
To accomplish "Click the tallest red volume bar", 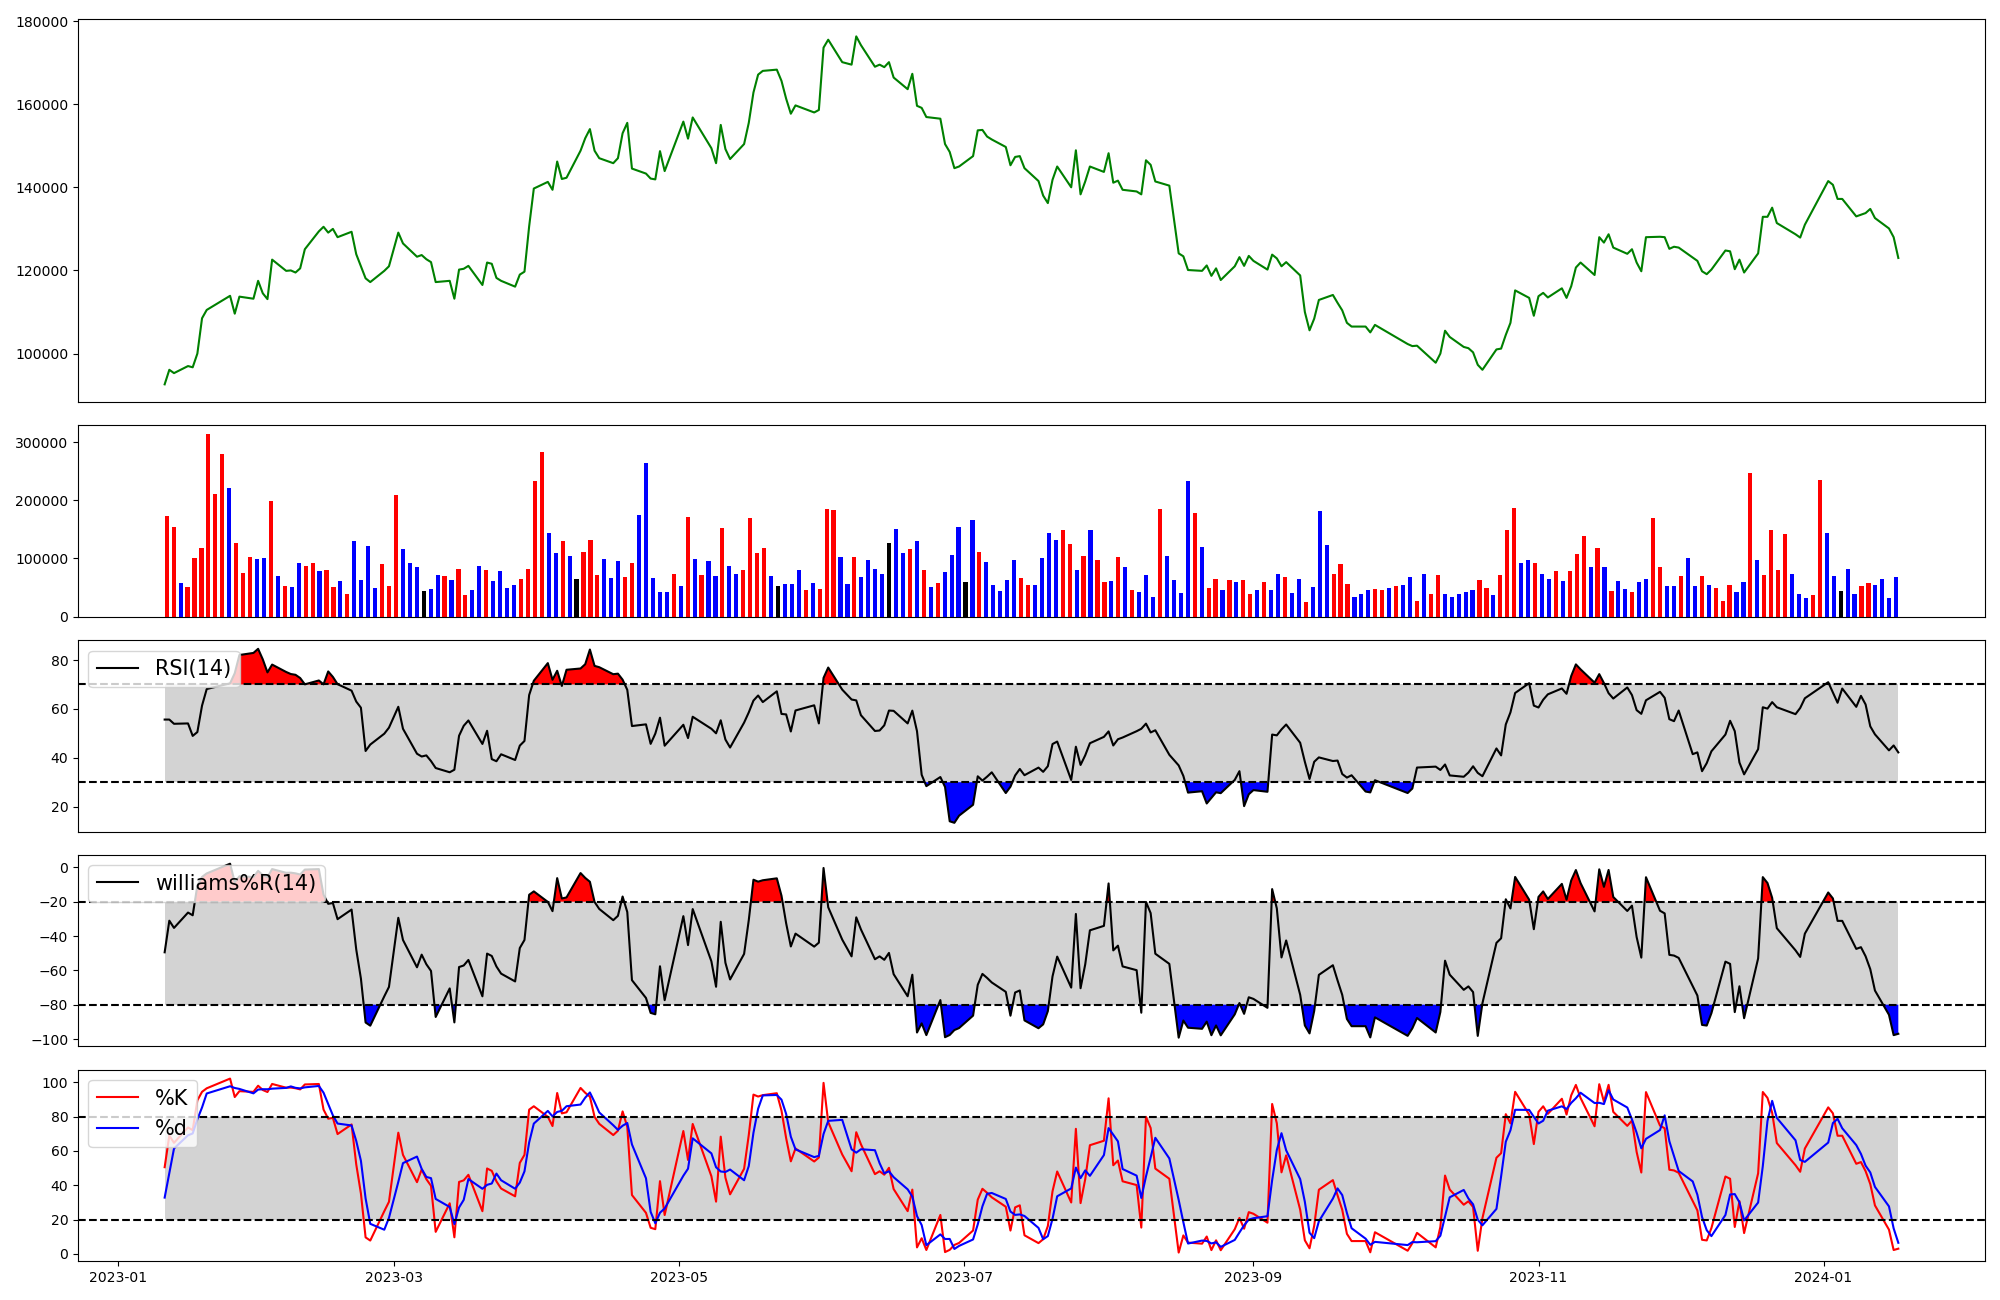I will 208,525.
